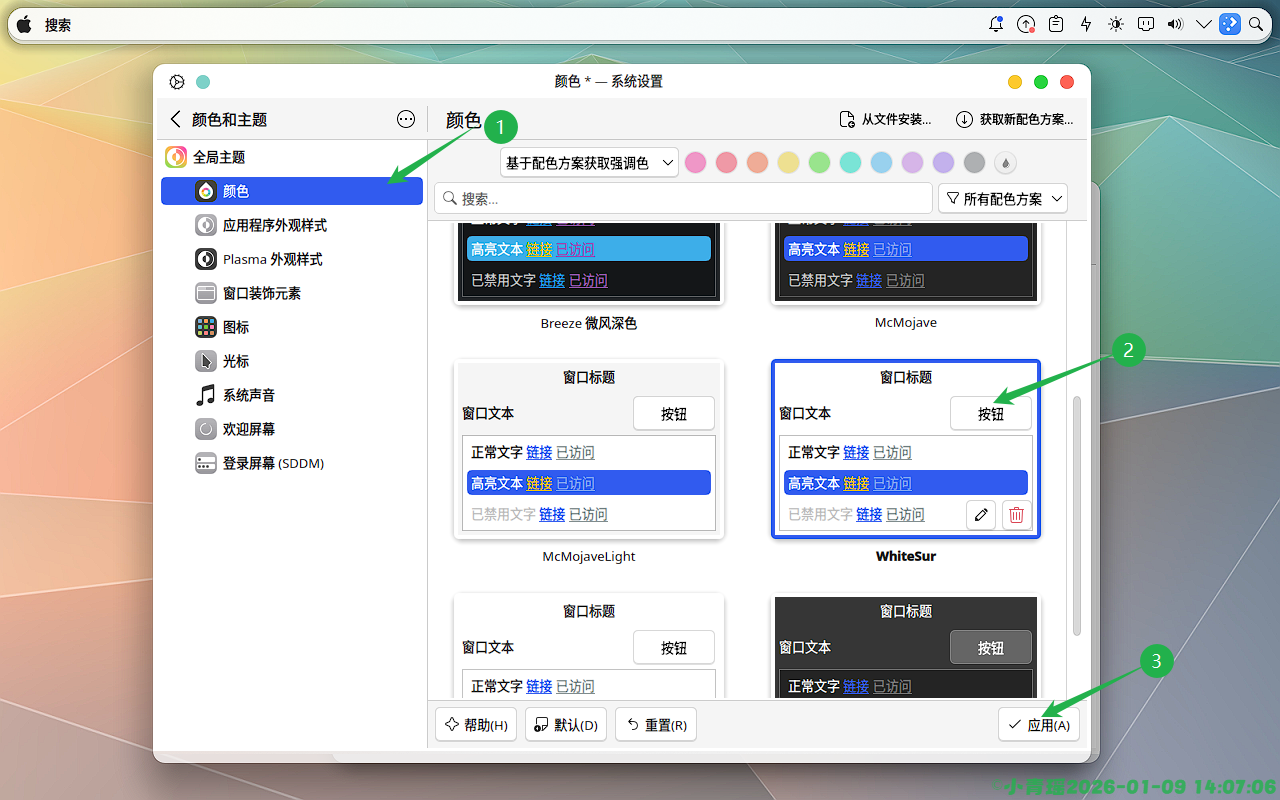Screen dimensions: 1280x800
Task: Select the green accent color swatch
Action: click(x=819, y=163)
